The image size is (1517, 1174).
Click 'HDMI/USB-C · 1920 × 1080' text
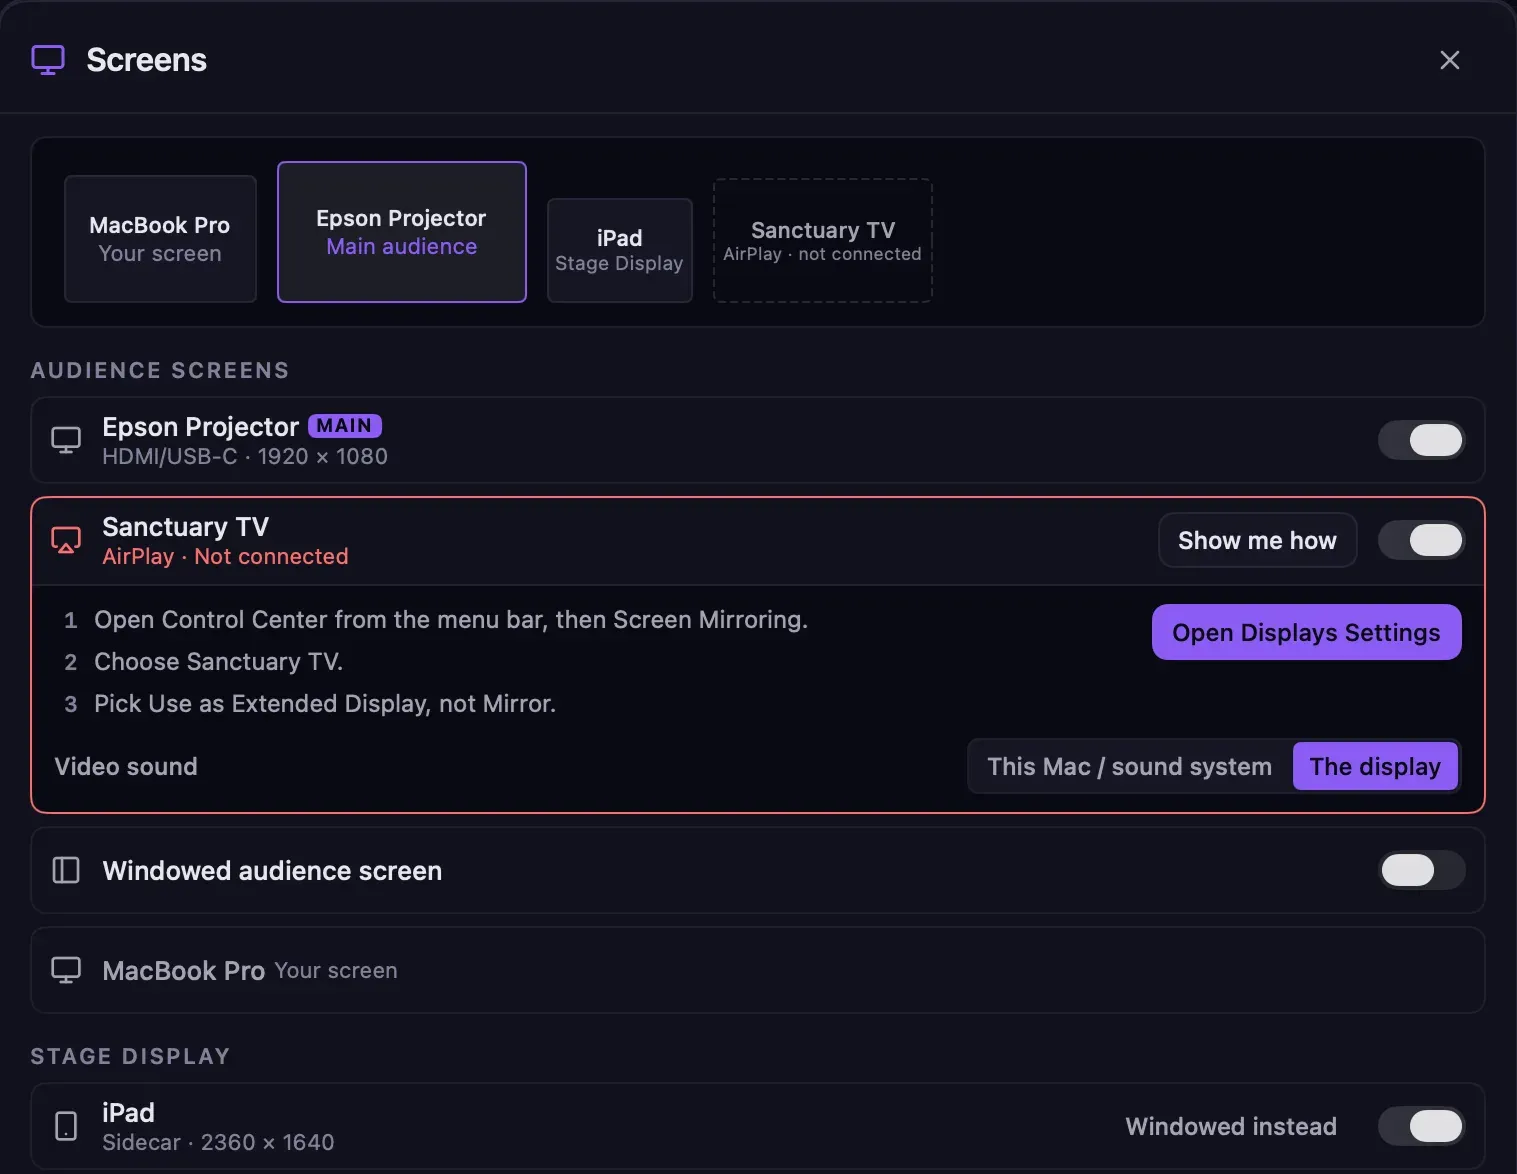coord(245,456)
